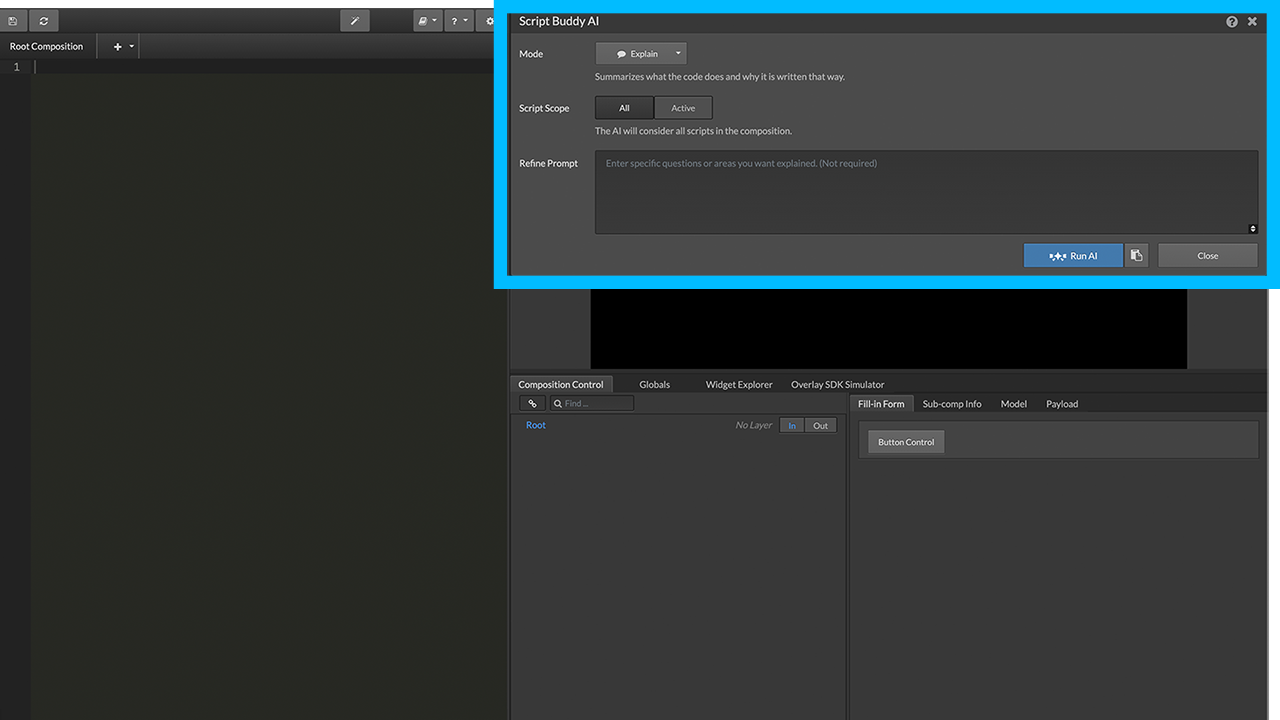Image resolution: width=1280 pixels, height=720 pixels.
Task: Click the Refine Prompt resize handle
Action: click(x=1253, y=229)
